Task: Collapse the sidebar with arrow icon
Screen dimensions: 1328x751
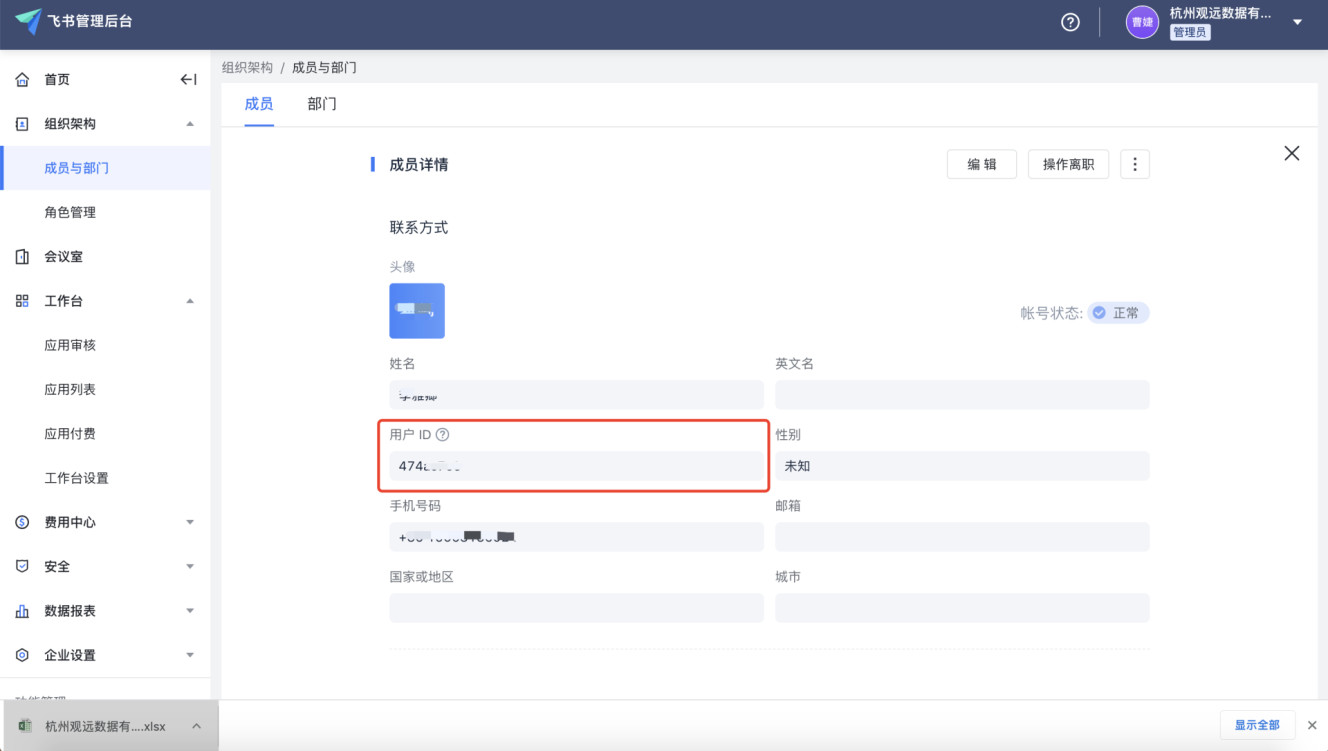Action: [188, 80]
